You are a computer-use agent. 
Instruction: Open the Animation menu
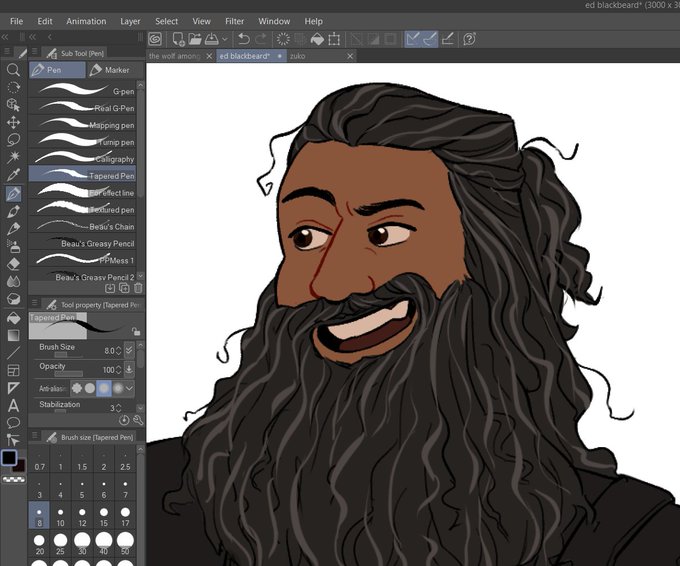point(86,21)
